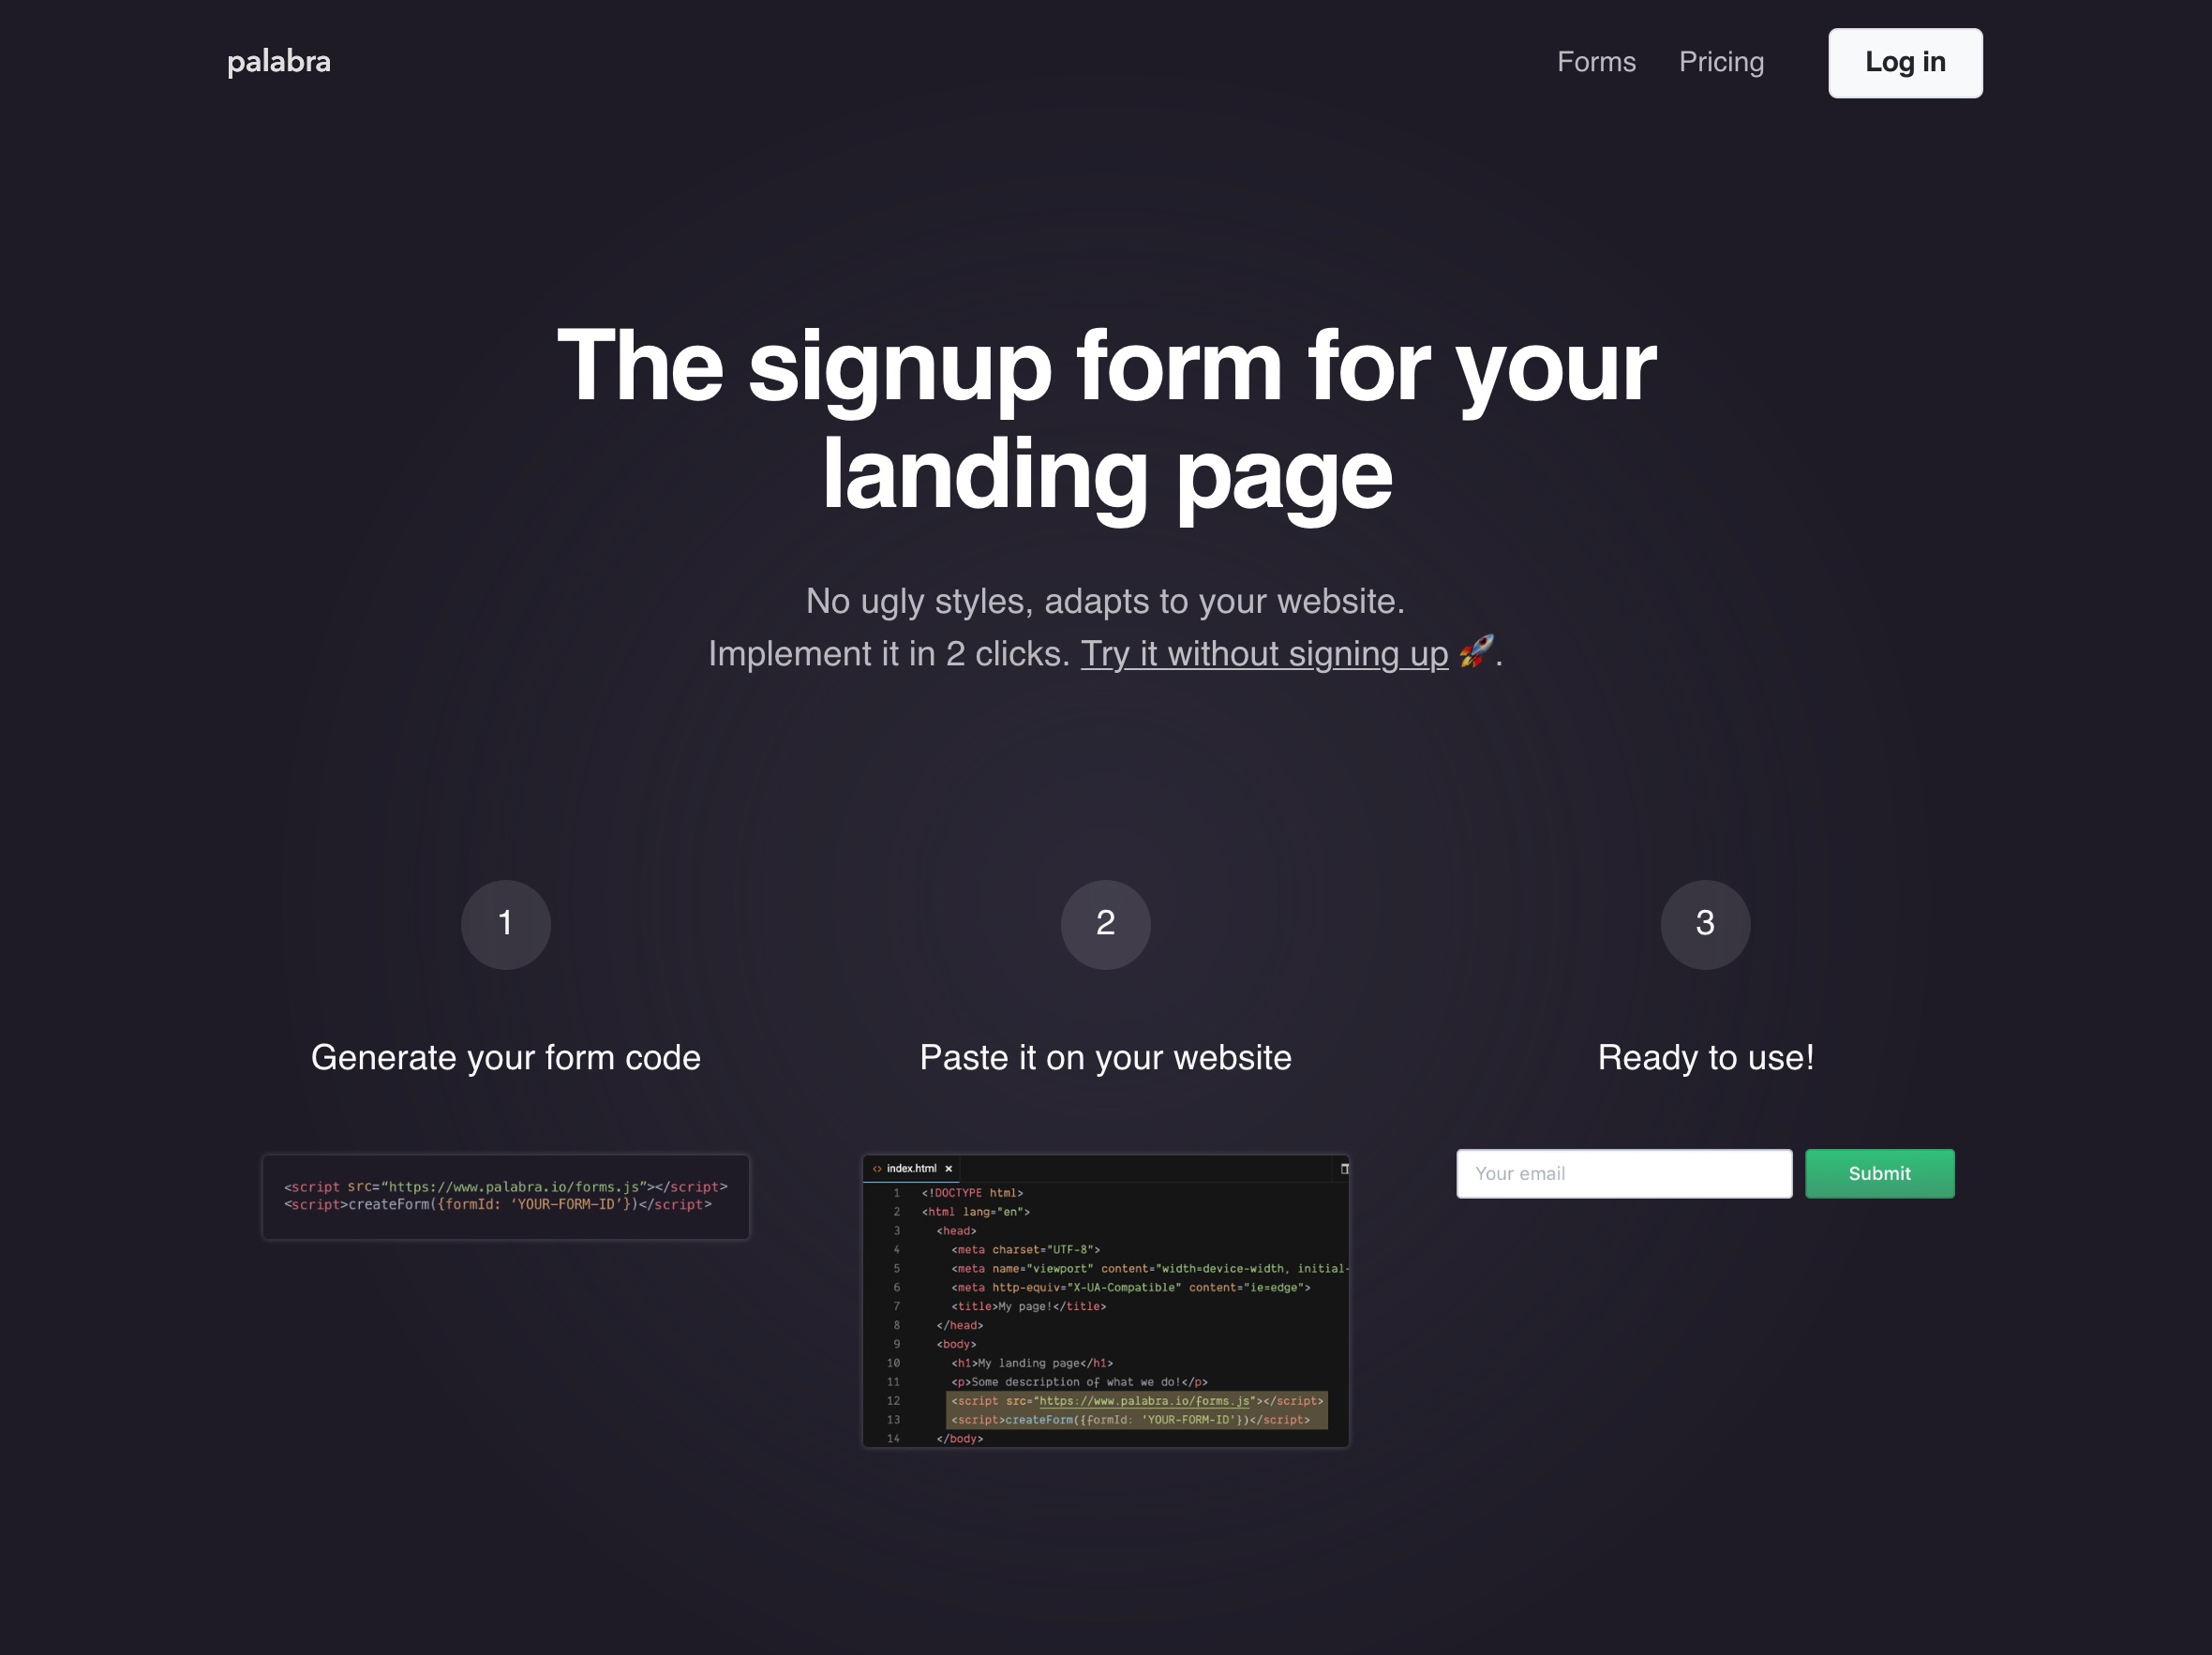Click the 'Try it without signing up' link
This screenshot has height=1655, width=2212.
tap(1264, 652)
